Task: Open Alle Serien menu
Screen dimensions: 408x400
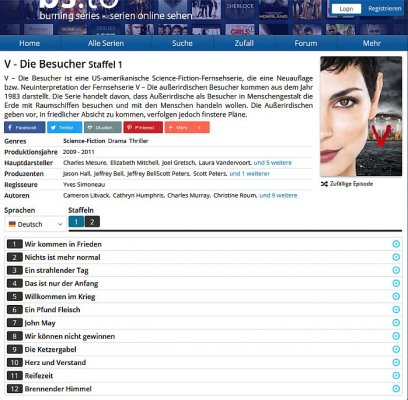Action: 106,43
